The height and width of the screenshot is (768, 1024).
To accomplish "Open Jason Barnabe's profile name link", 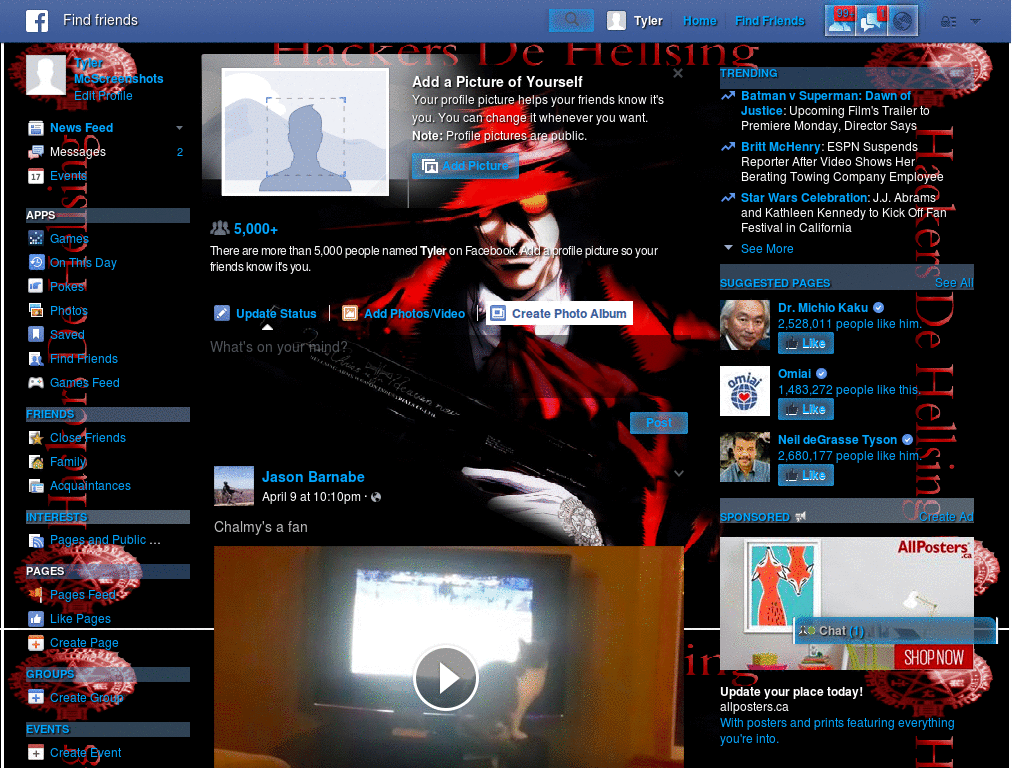I will (x=313, y=477).
